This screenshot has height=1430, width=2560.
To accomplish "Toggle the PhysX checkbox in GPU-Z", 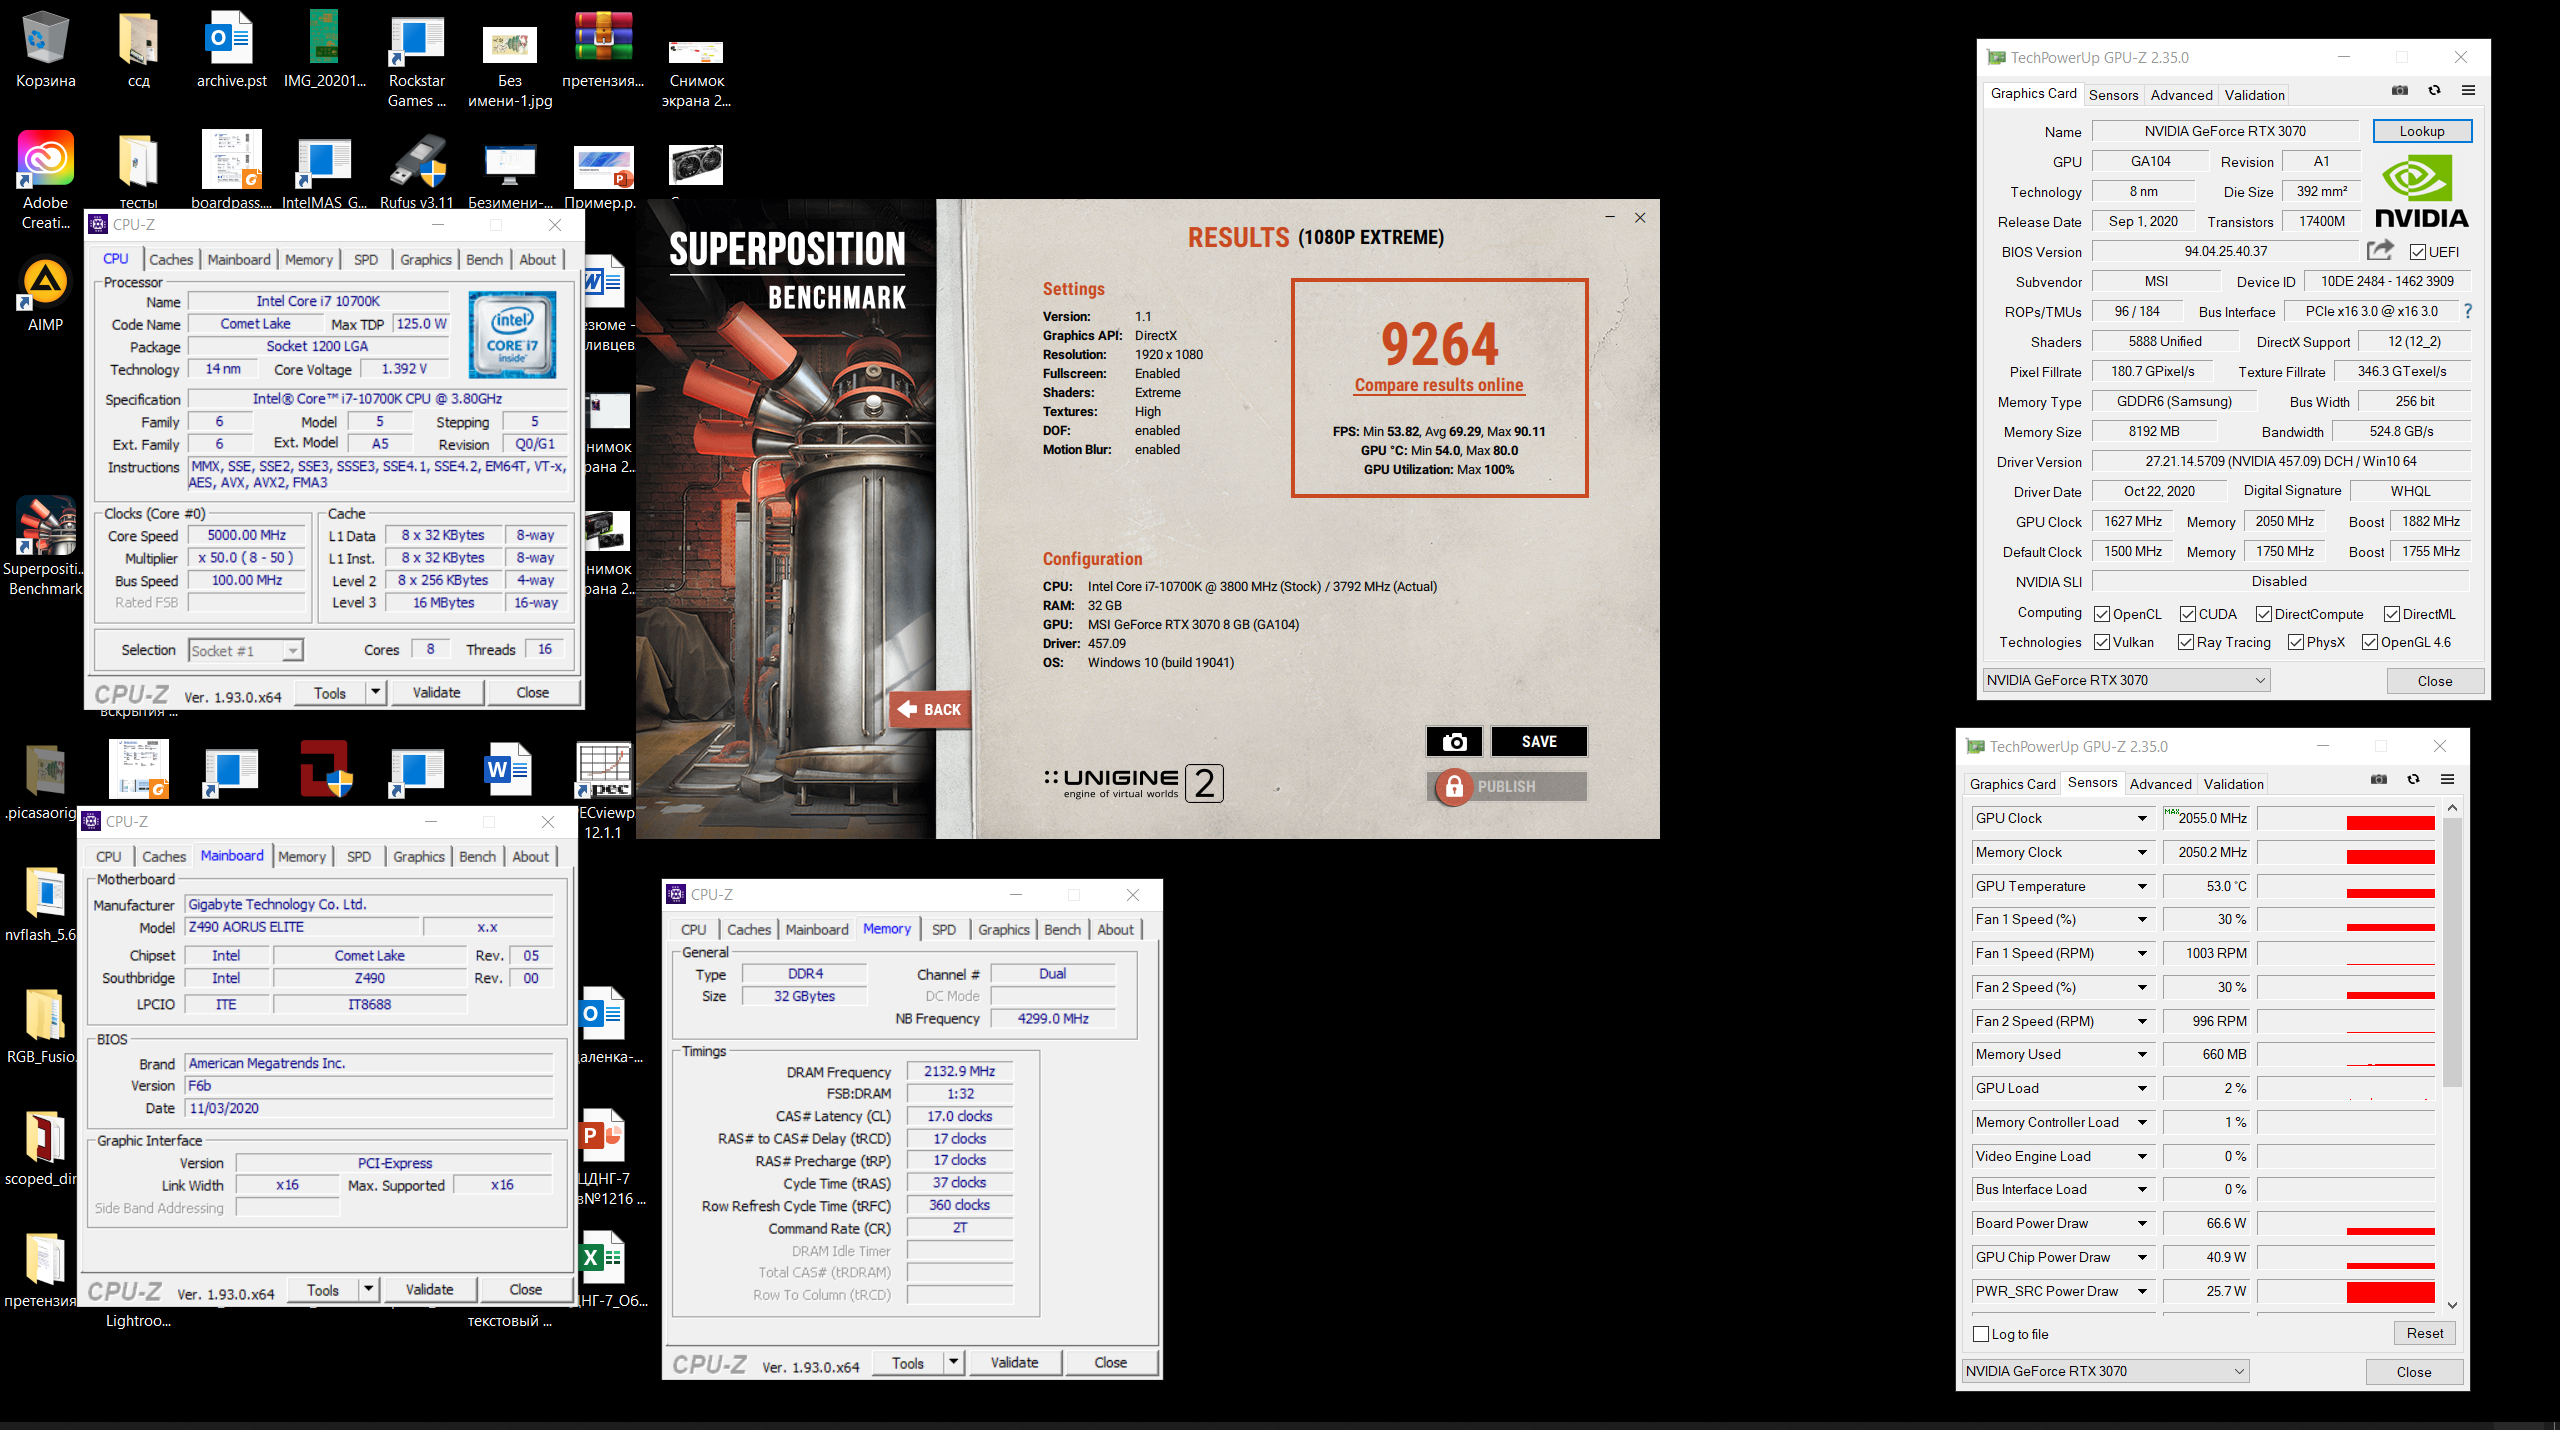I will pyautogui.click(x=2296, y=642).
